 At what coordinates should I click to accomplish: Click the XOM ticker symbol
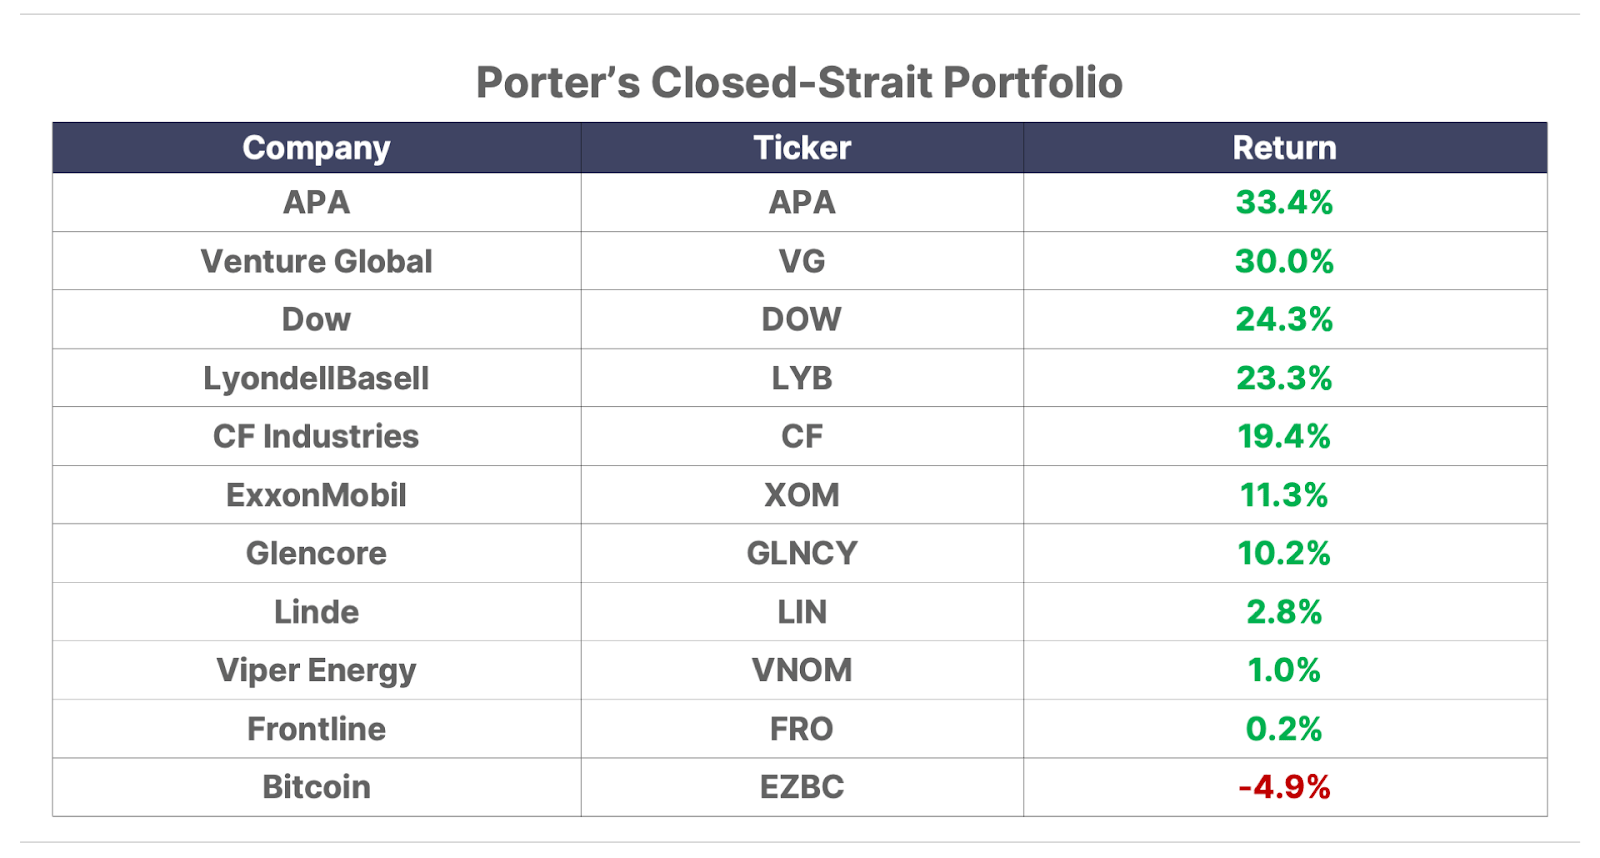[802, 495]
